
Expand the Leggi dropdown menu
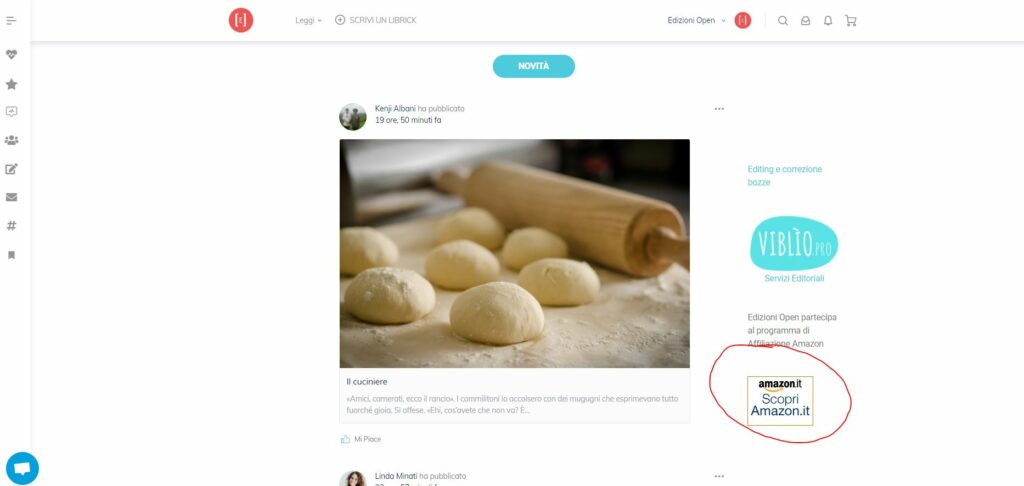tap(308, 20)
